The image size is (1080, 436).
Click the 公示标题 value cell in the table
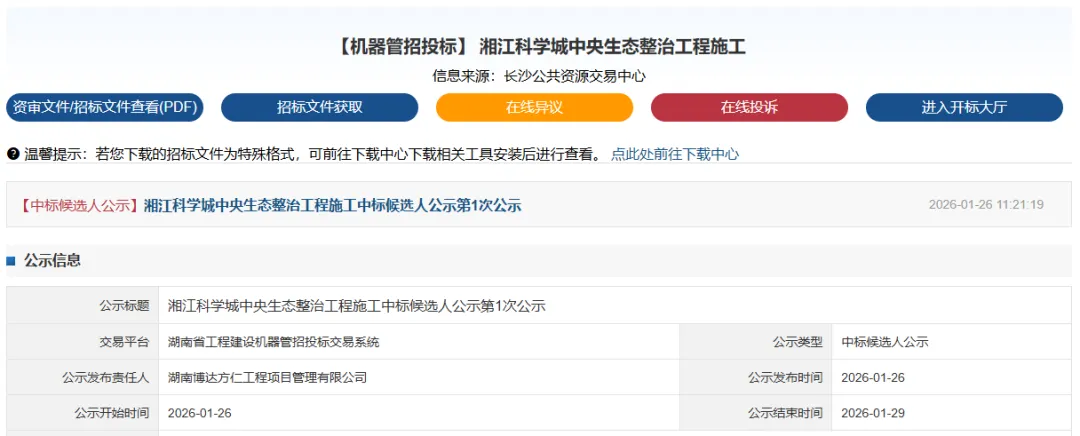(356, 306)
